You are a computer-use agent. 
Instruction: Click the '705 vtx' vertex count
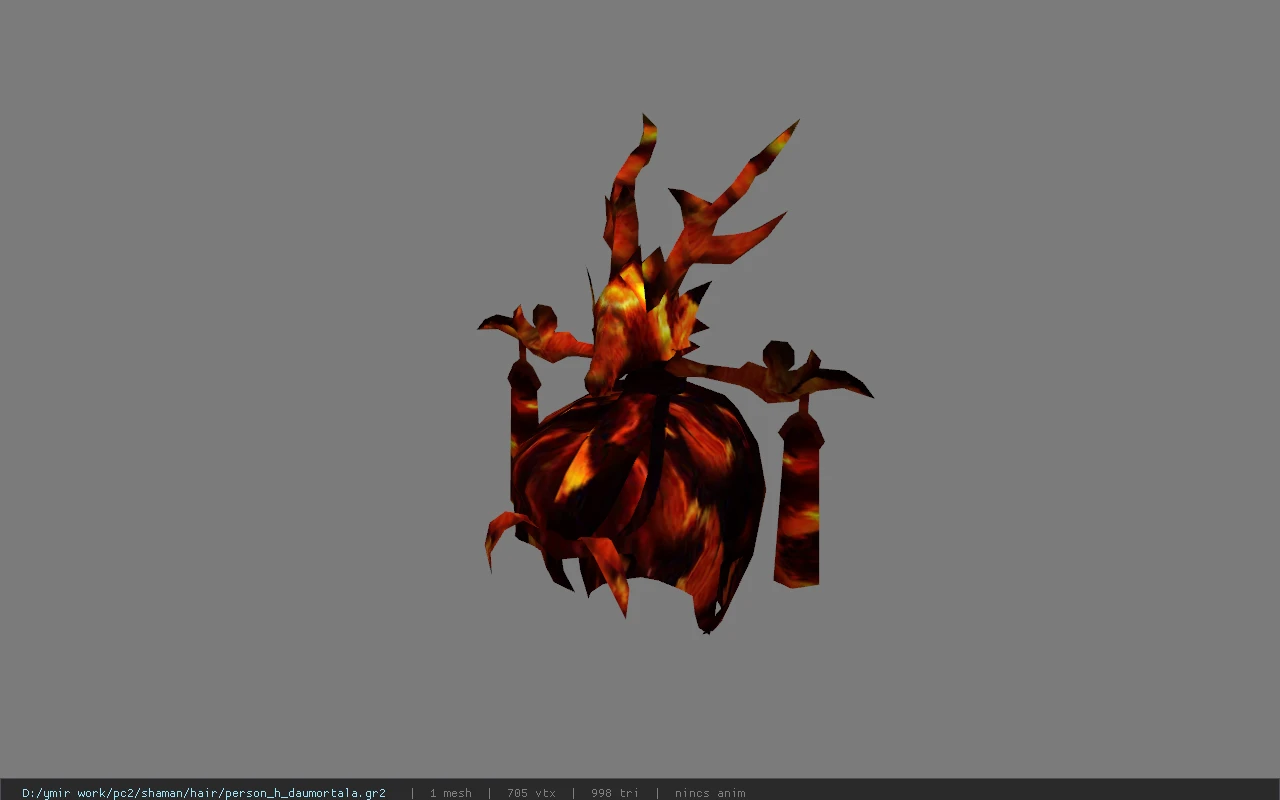coord(531,793)
